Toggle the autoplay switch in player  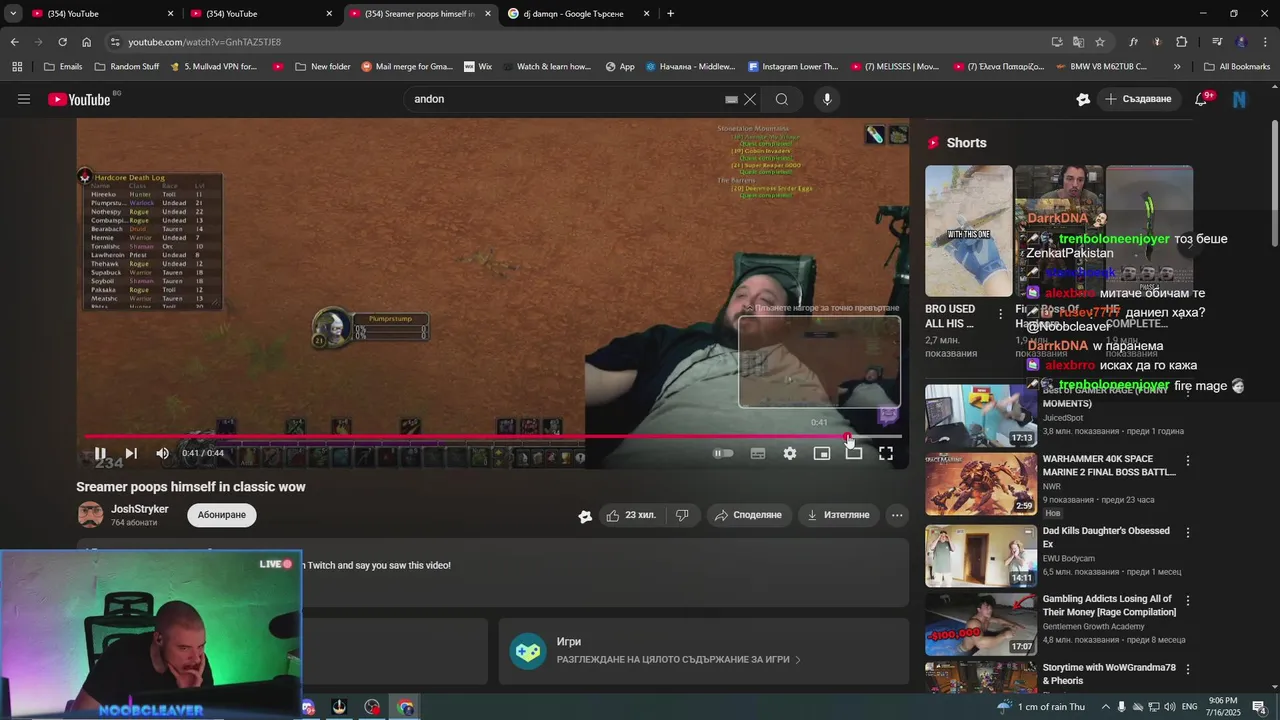(x=723, y=453)
